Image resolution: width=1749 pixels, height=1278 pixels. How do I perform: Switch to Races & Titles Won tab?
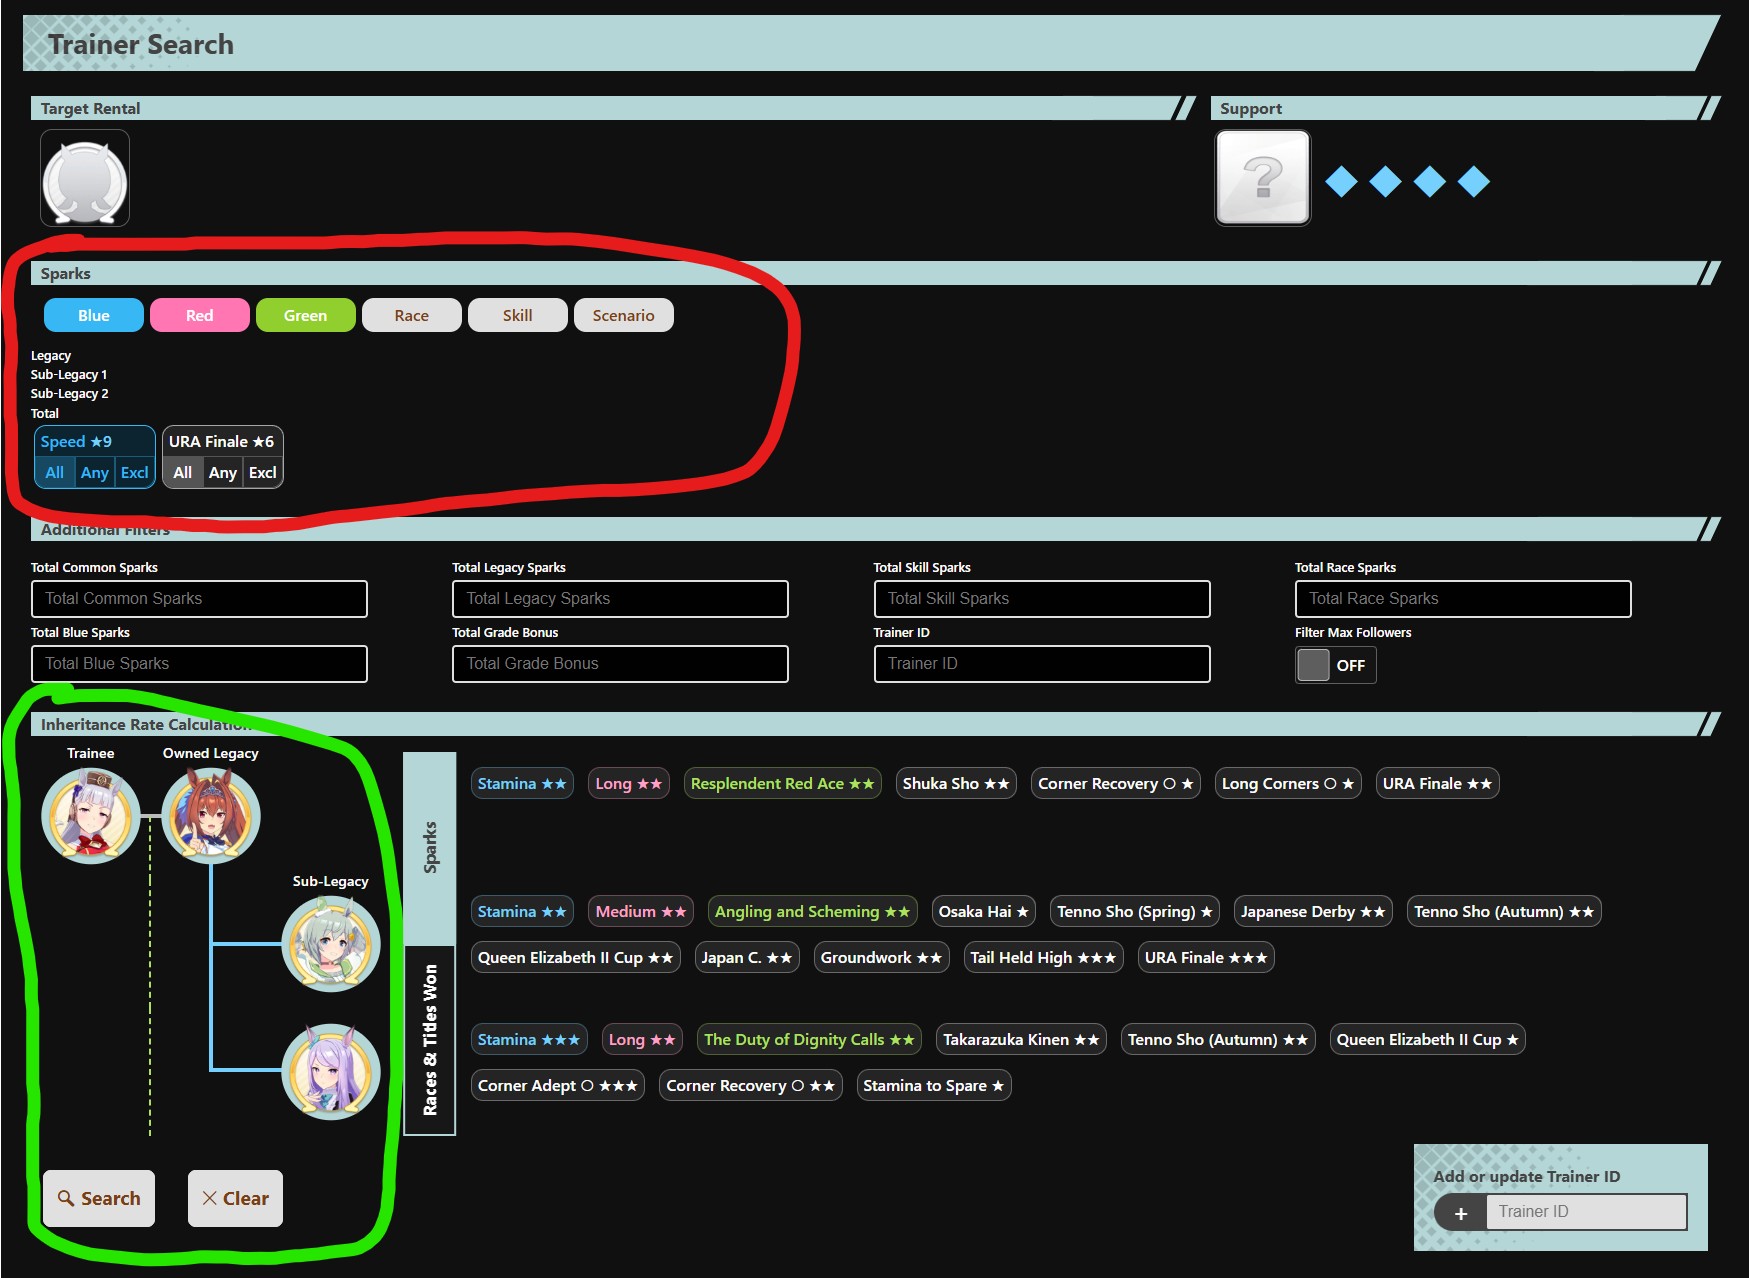pos(430,1039)
